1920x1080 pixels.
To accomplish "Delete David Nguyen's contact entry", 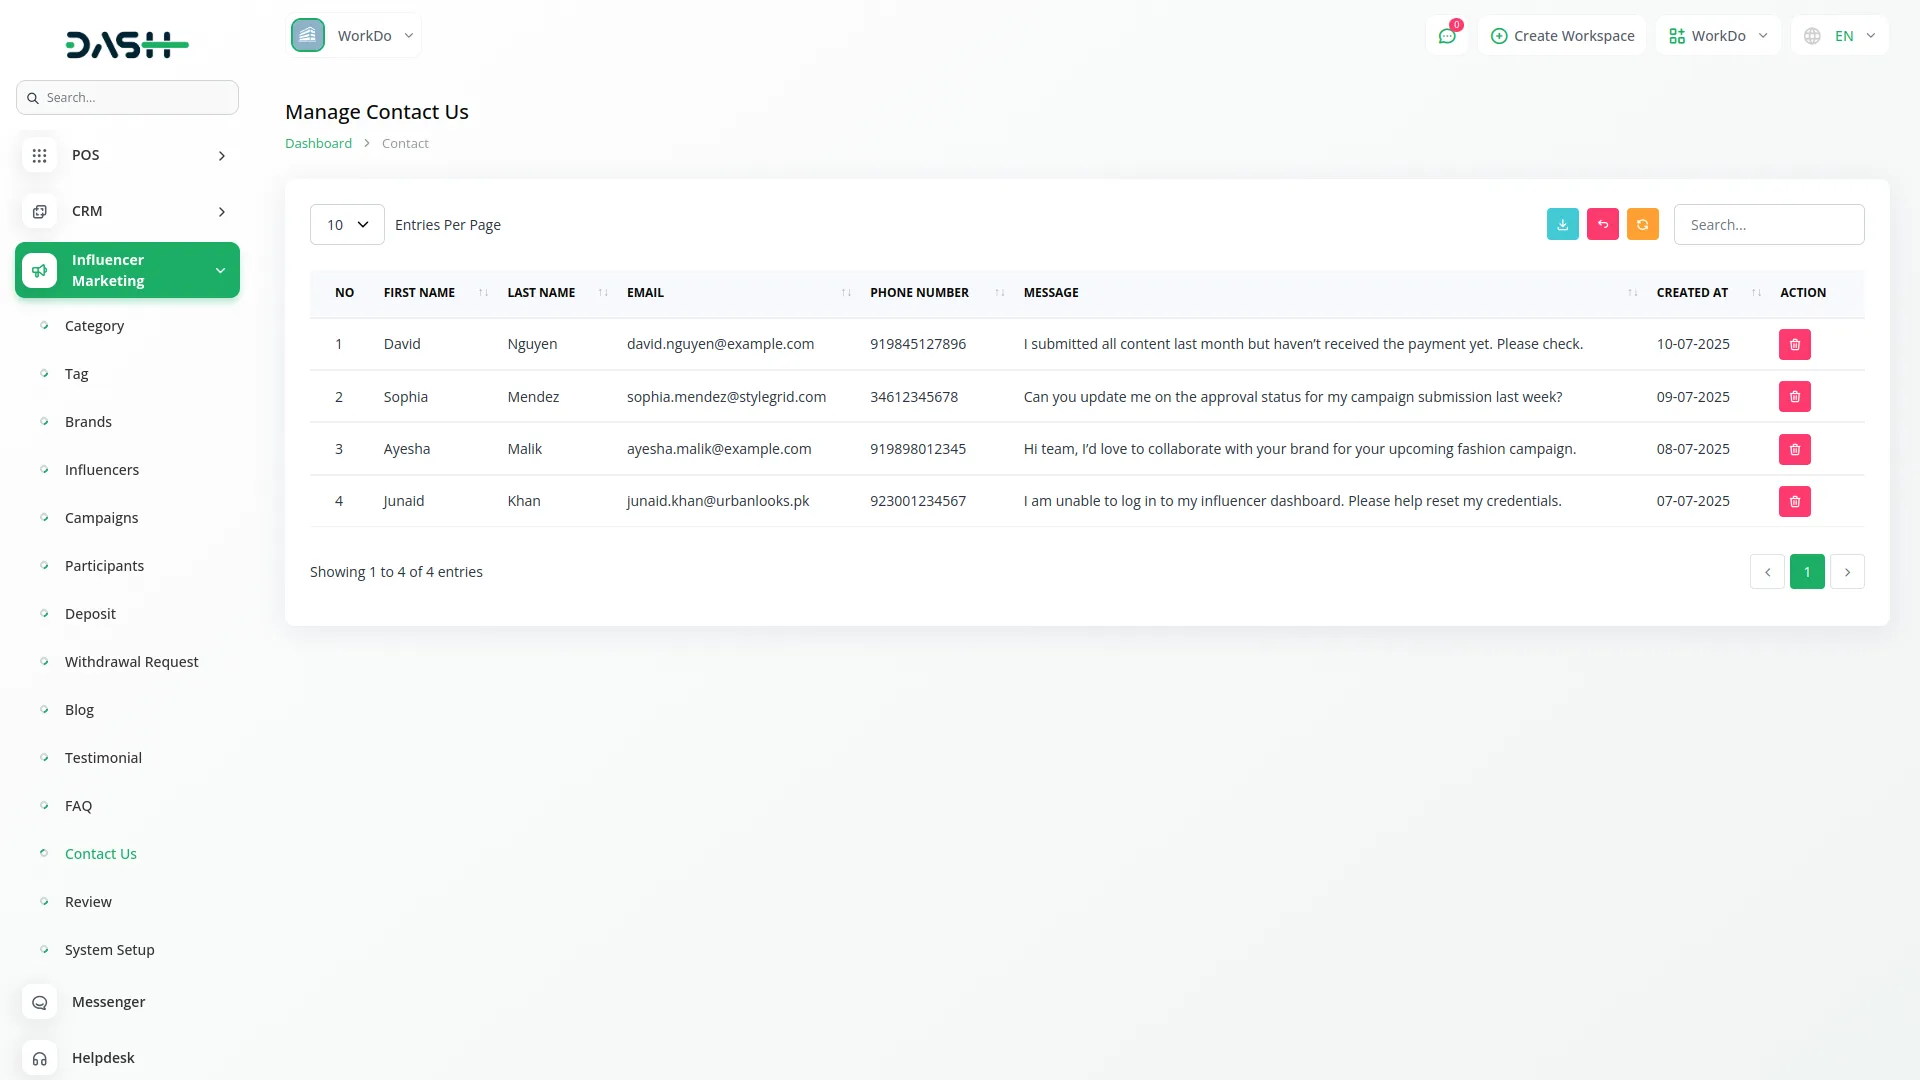I will pyautogui.click(x=1794, y=344).
